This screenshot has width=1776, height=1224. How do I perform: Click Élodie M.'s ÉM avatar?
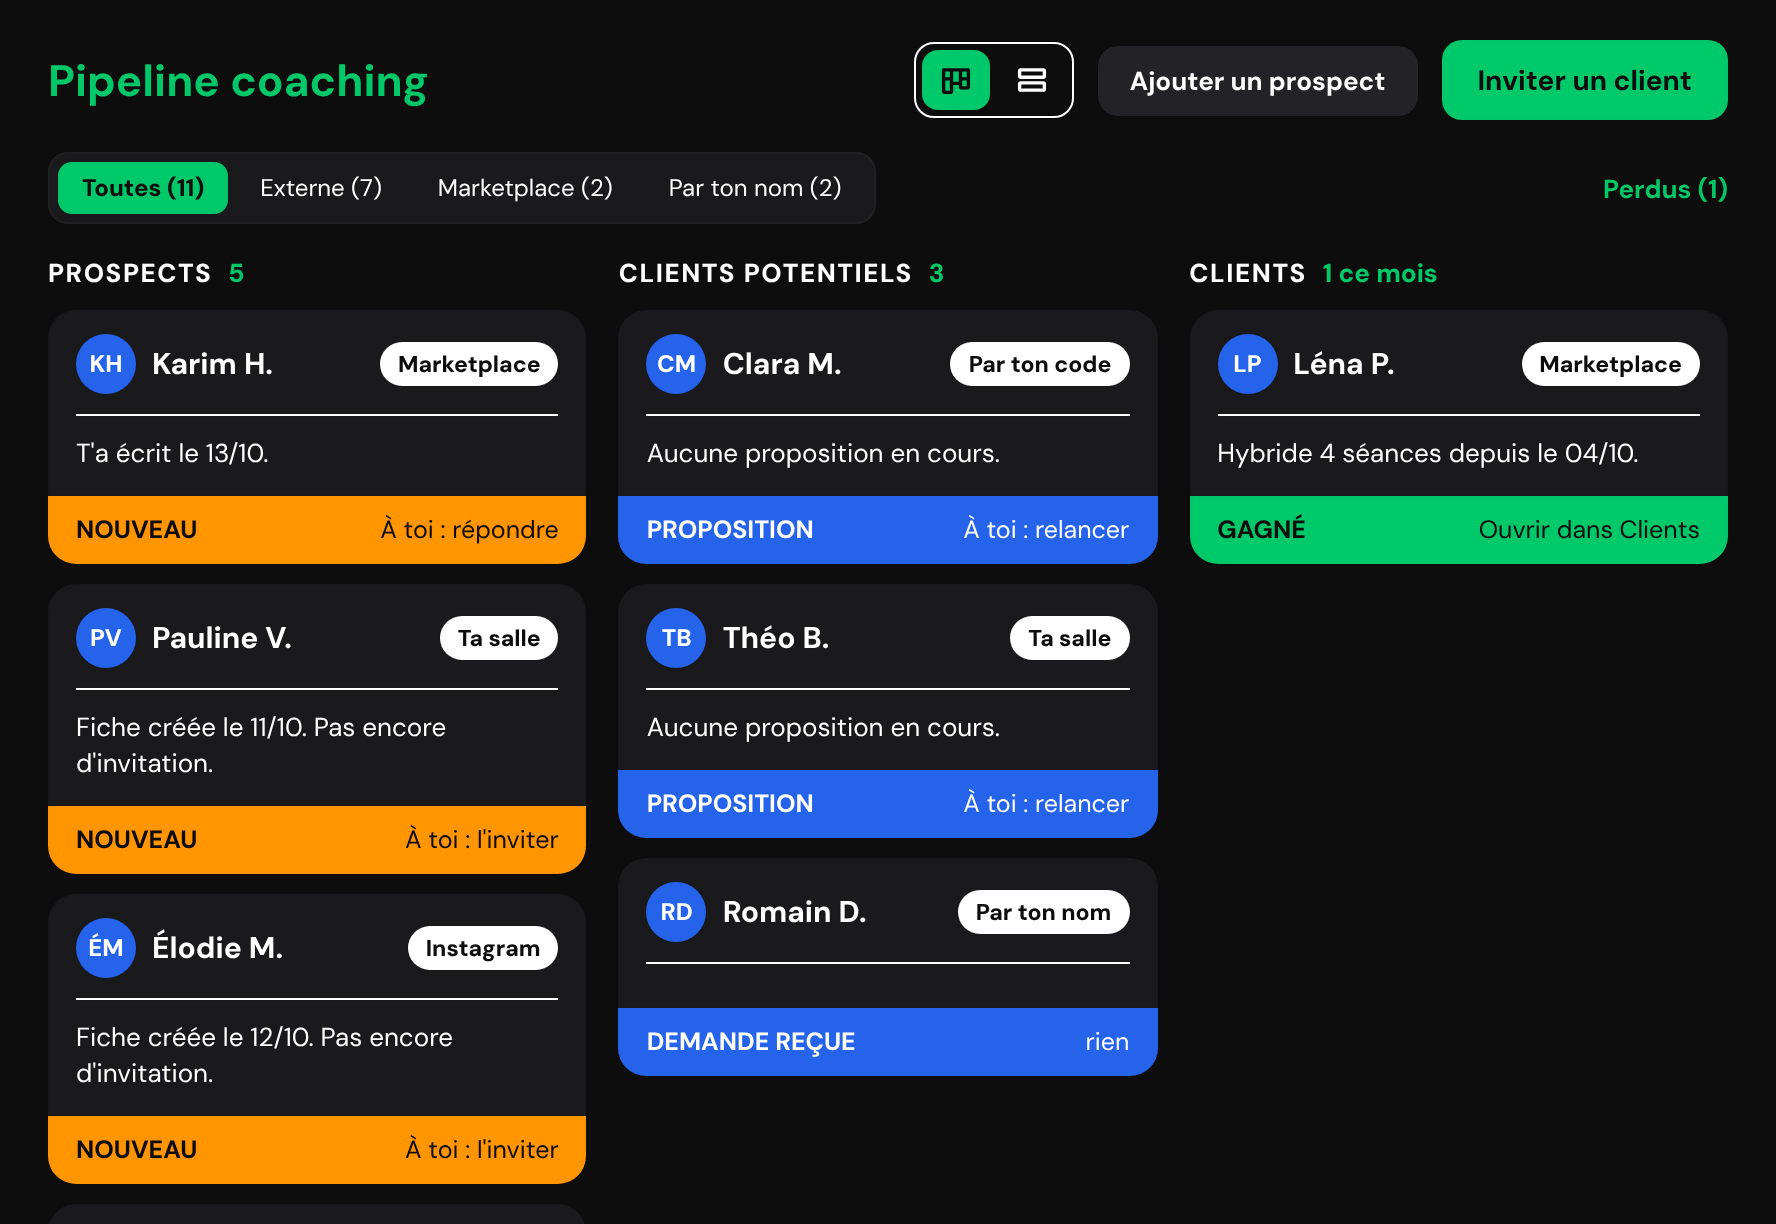click(106, 948)
